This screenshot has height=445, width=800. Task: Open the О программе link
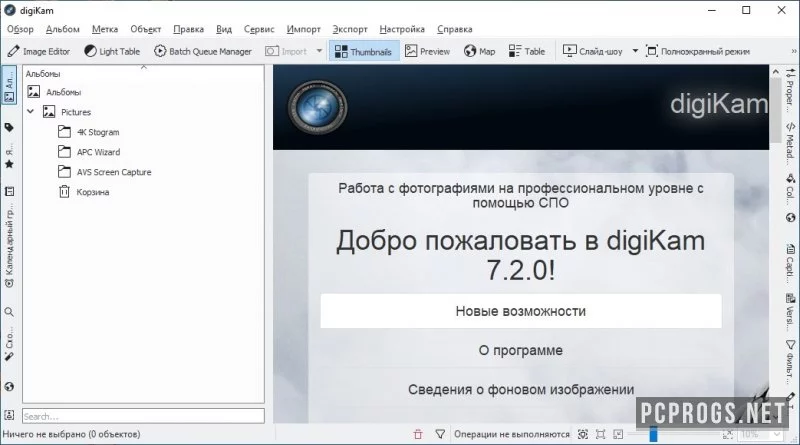coord(521,351)
